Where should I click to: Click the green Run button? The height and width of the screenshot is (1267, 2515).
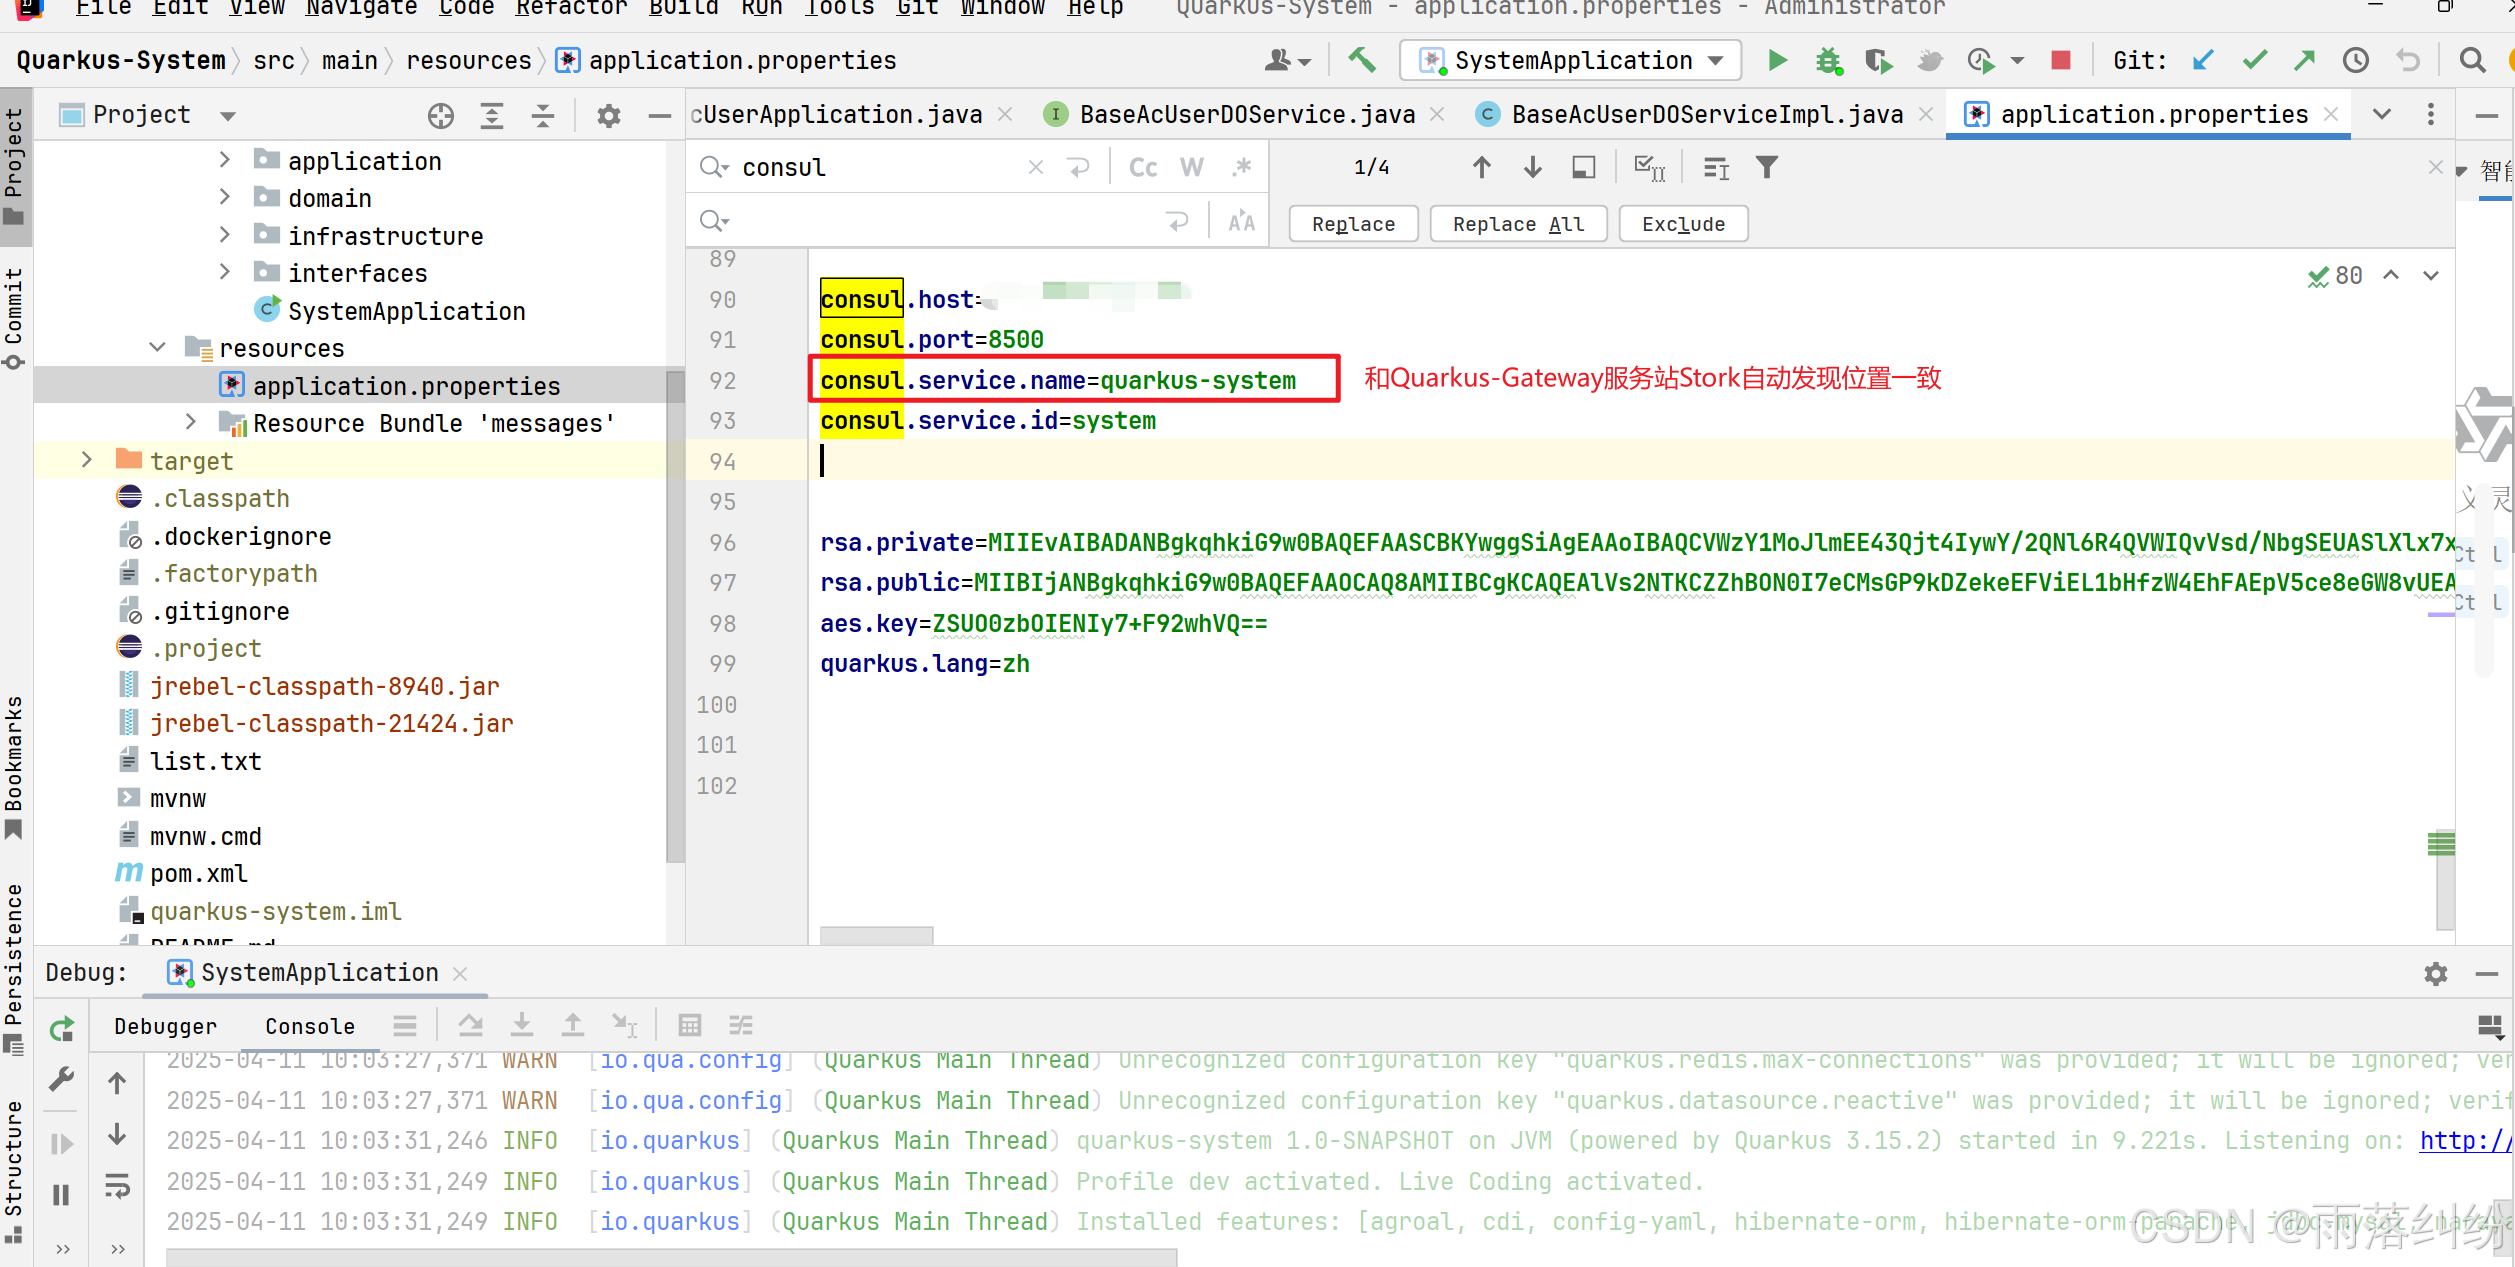pos(1777,61)
